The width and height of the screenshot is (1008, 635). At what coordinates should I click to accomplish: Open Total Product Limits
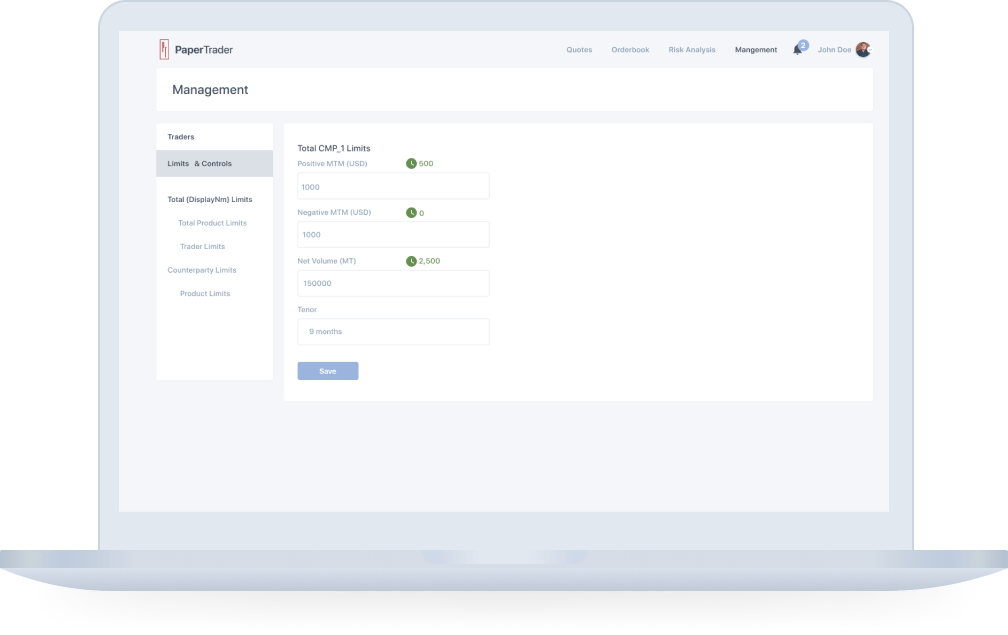point(212,223)
